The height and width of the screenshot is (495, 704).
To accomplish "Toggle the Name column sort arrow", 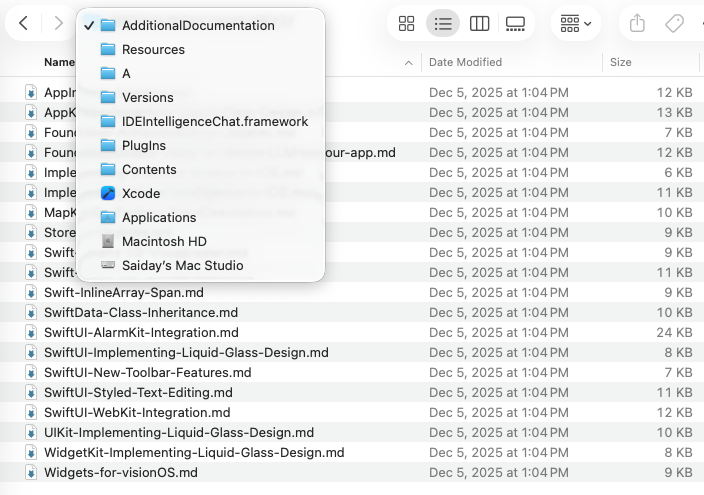I will [x=409, y=63].
